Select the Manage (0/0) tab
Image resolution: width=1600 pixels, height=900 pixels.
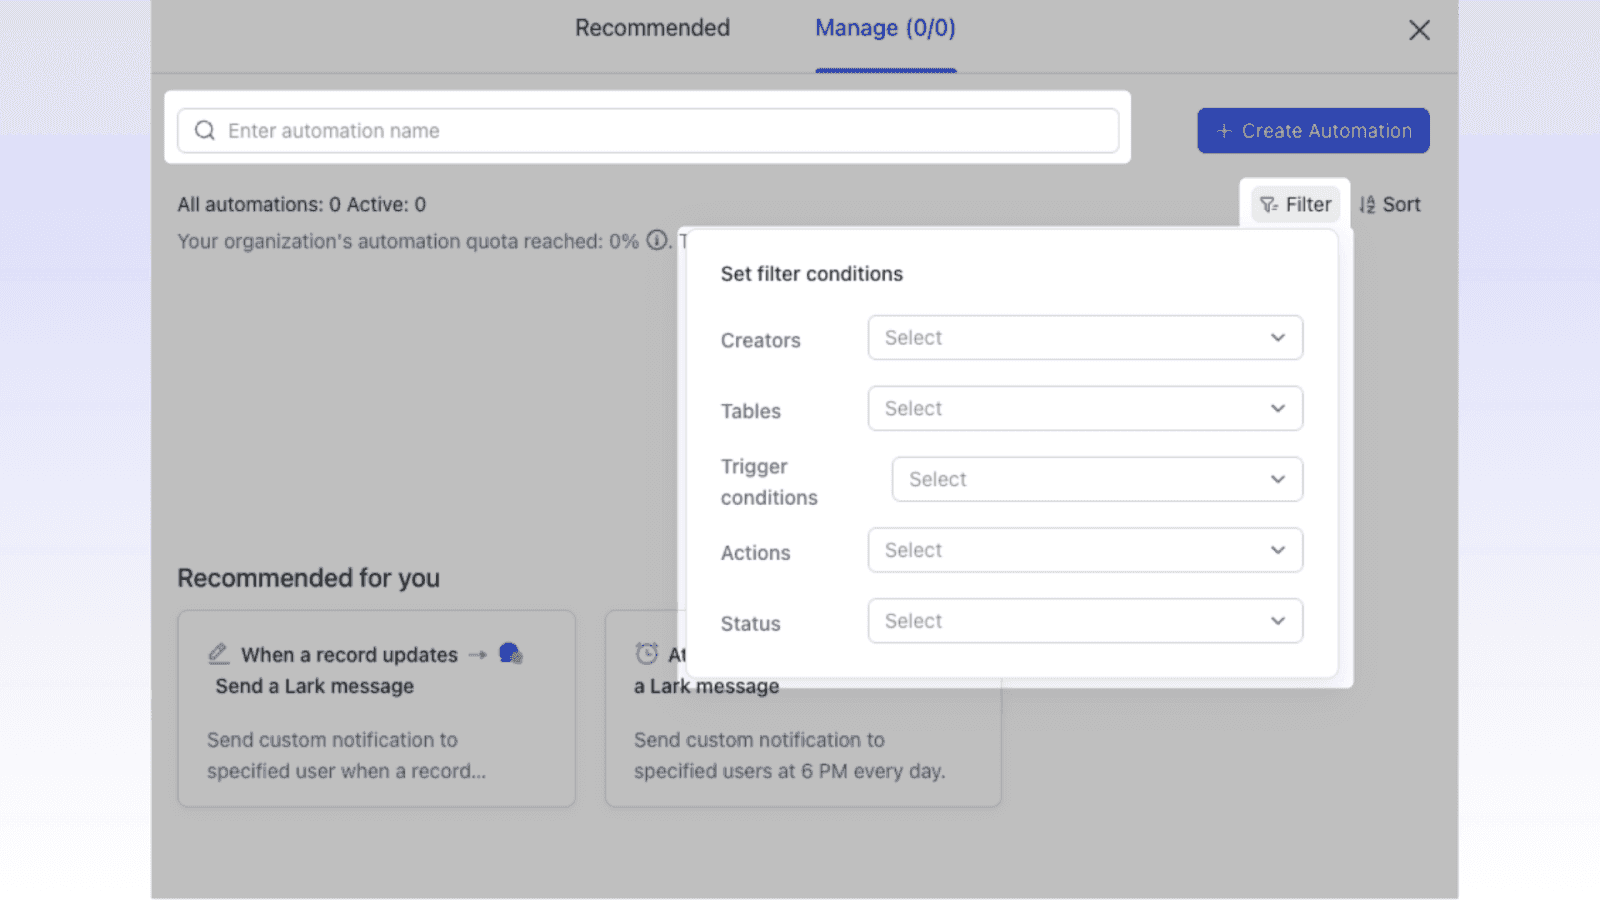point(884,28)
